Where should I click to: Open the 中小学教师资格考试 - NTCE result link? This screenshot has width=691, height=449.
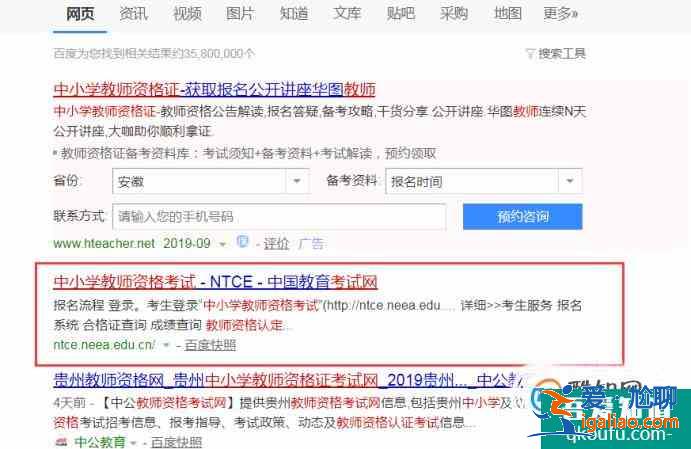click(215, 282)
